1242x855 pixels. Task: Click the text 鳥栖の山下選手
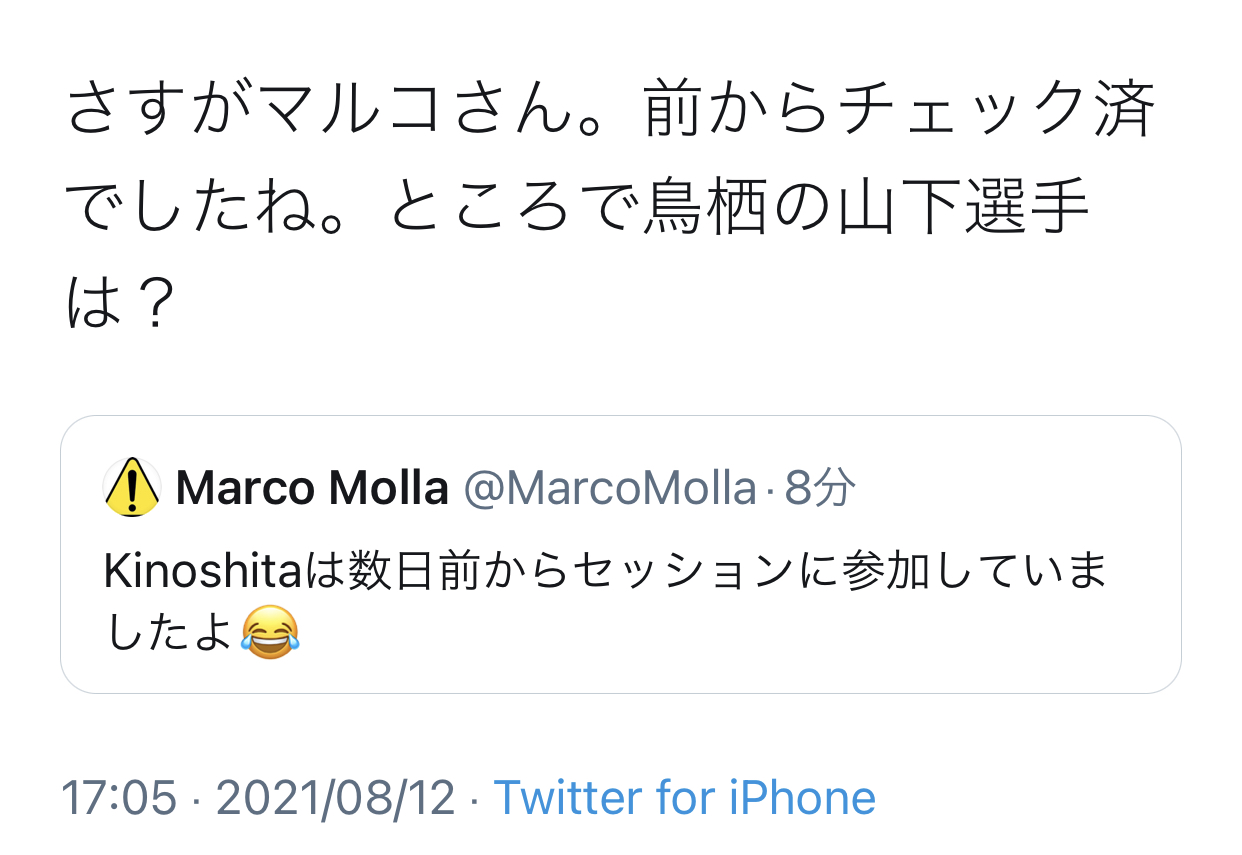[x=865, y=209]
